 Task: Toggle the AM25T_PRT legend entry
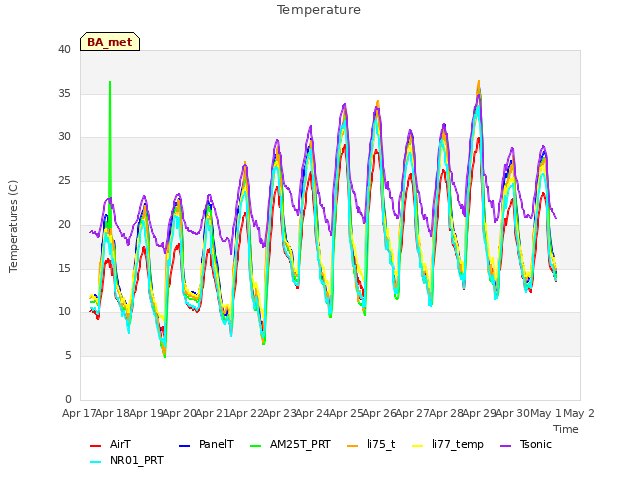pyautogui.click(x=290, y=444)
